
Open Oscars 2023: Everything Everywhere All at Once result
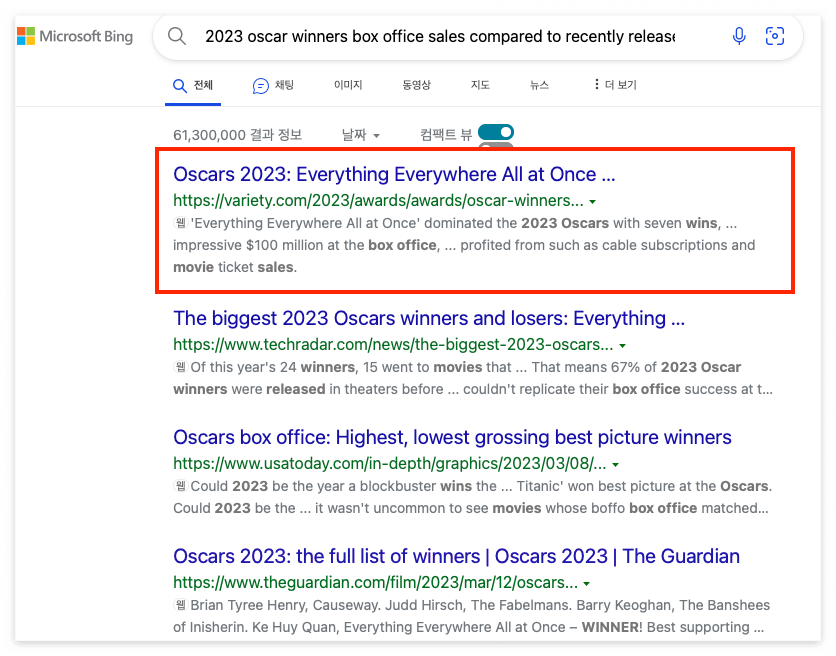394,174
